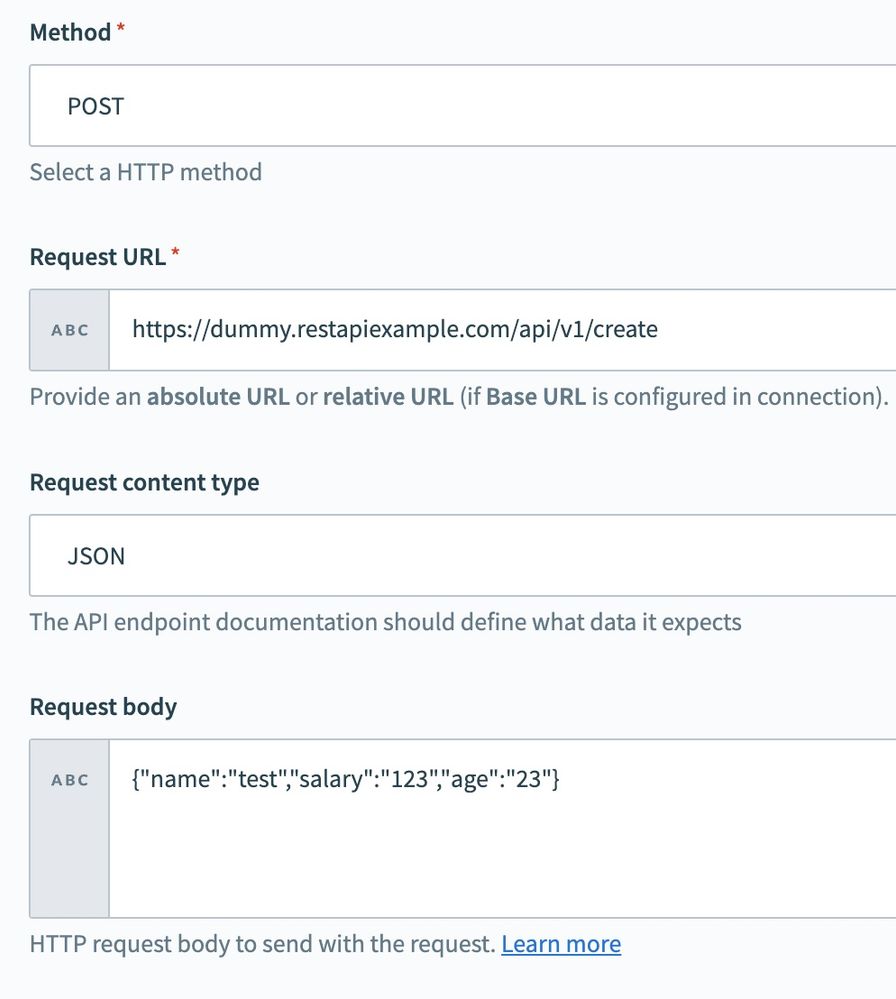Click the bold "absolute URL" text

pos(219,396)
